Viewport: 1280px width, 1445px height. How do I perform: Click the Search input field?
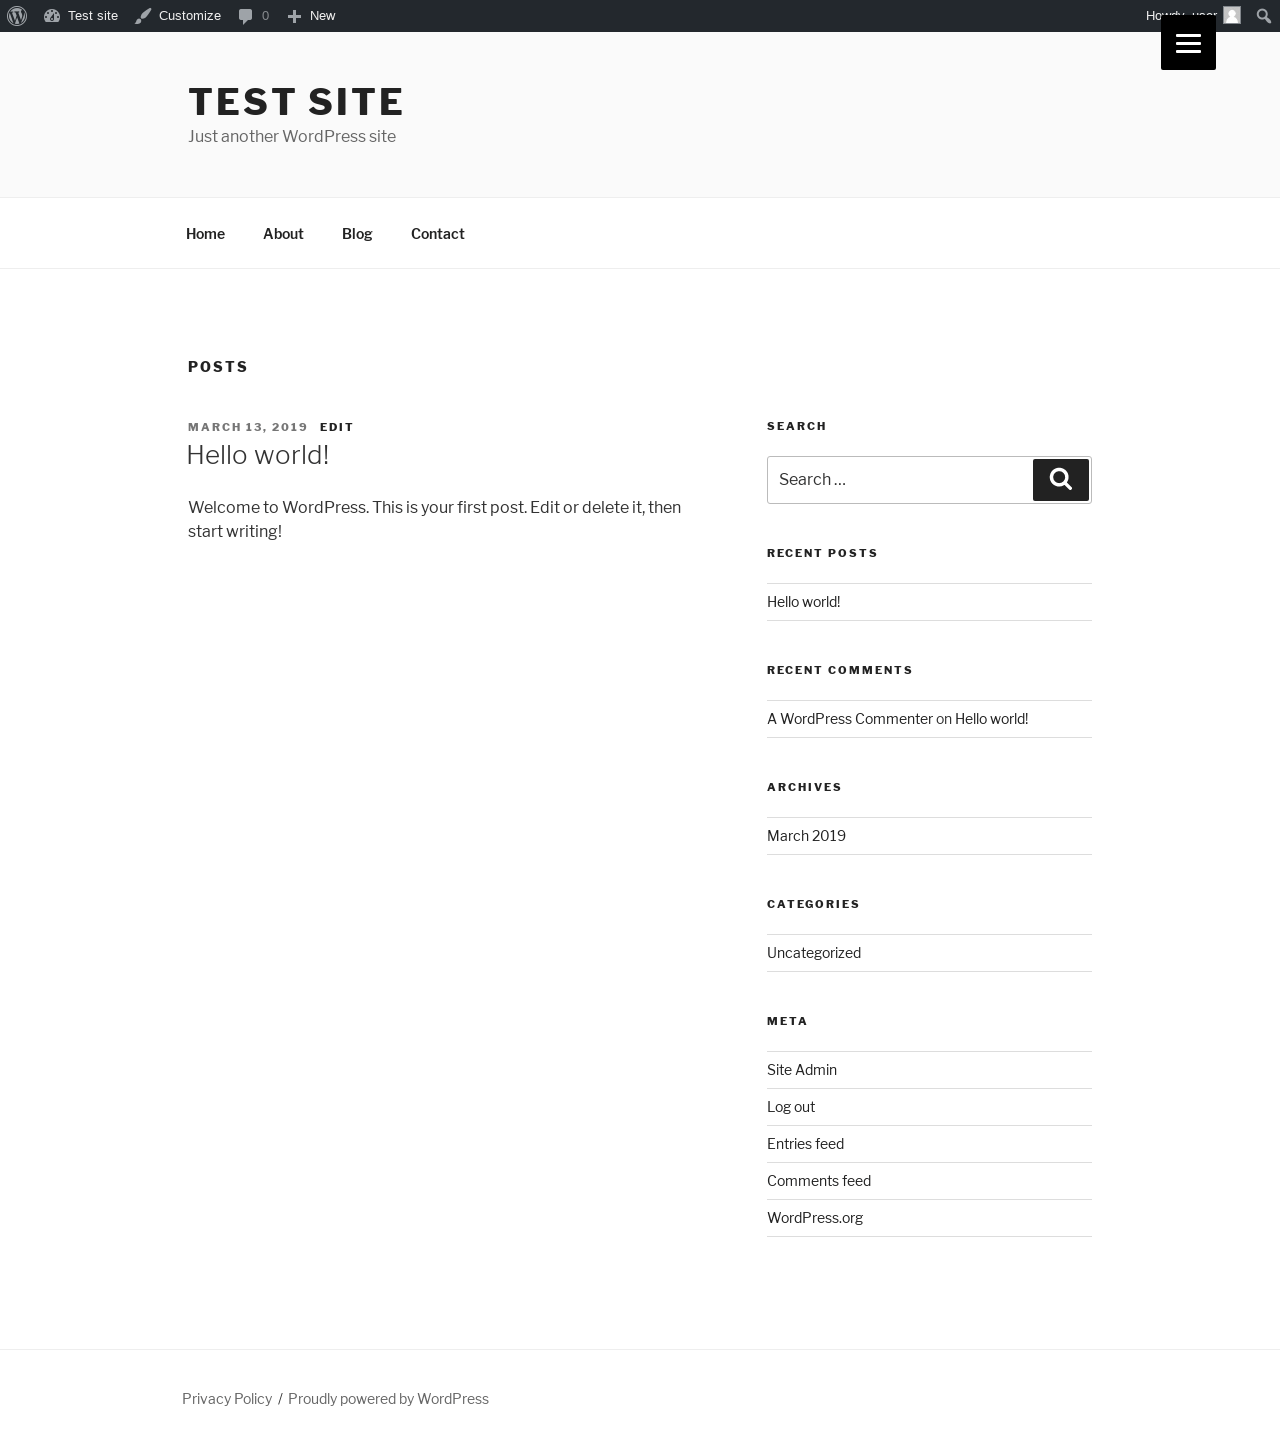click(900, 480)
